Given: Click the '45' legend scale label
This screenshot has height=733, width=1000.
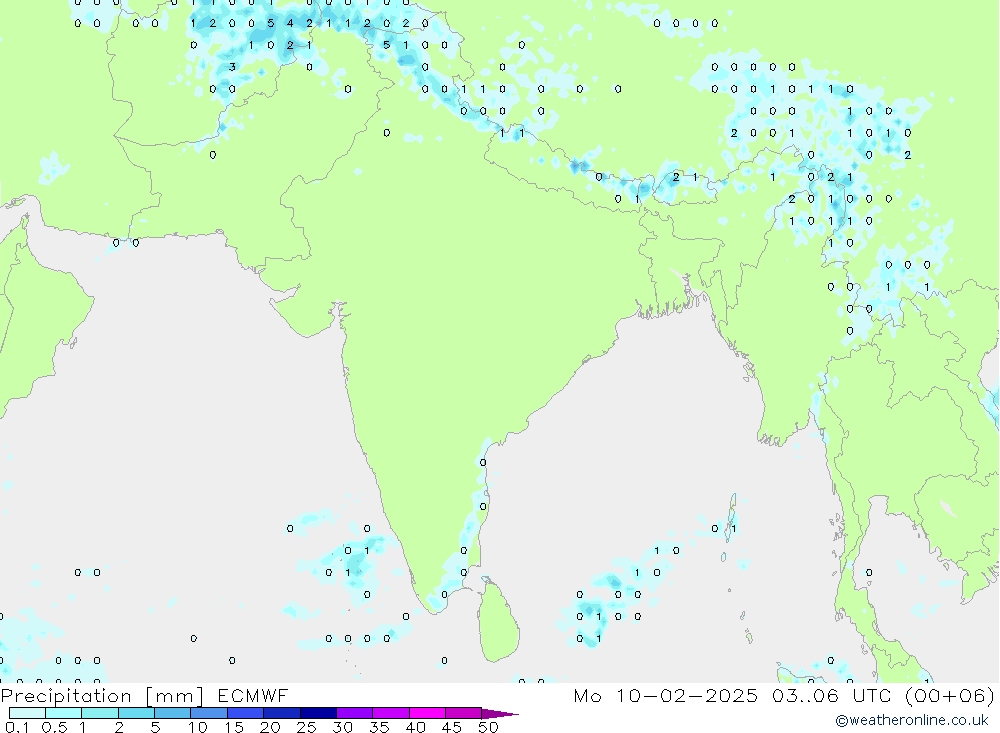Looking at the screenshot, I should pos(452,727).
